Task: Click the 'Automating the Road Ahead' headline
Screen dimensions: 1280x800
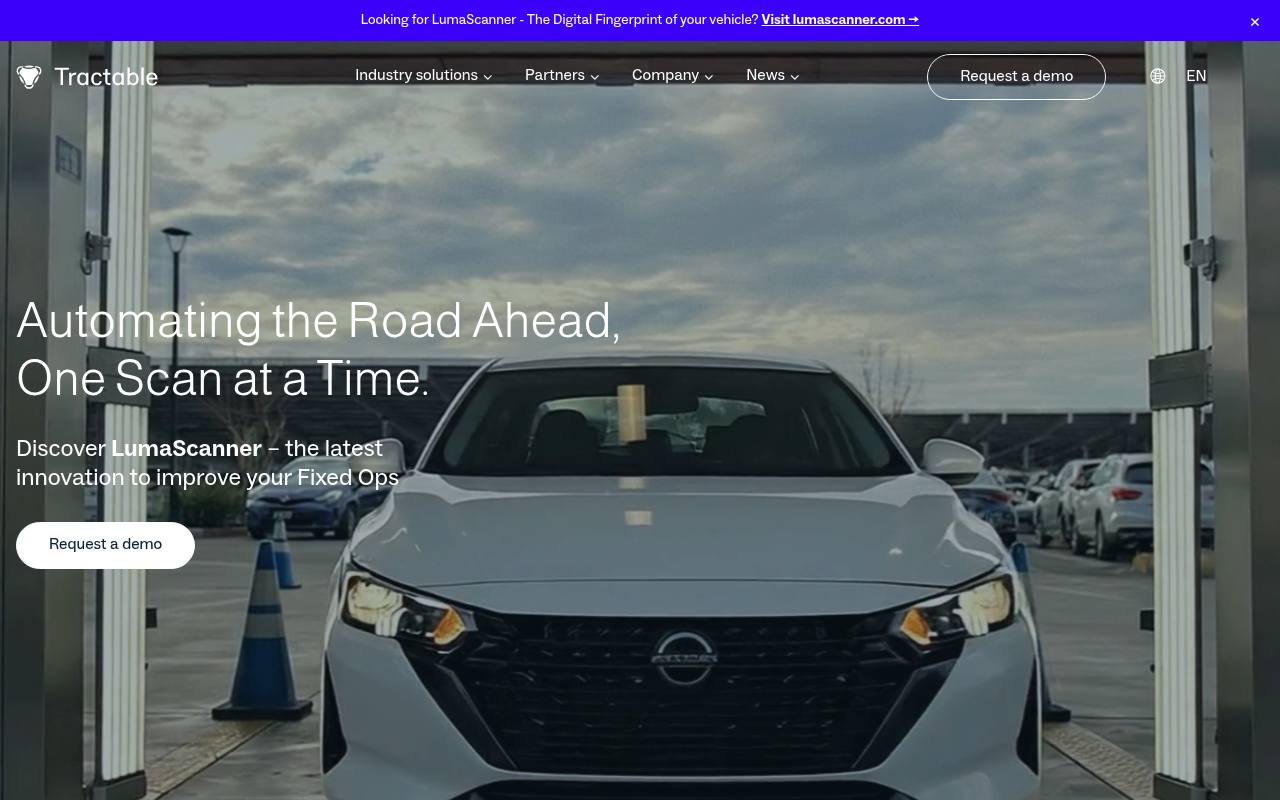Action: click(x=318, y=350)
